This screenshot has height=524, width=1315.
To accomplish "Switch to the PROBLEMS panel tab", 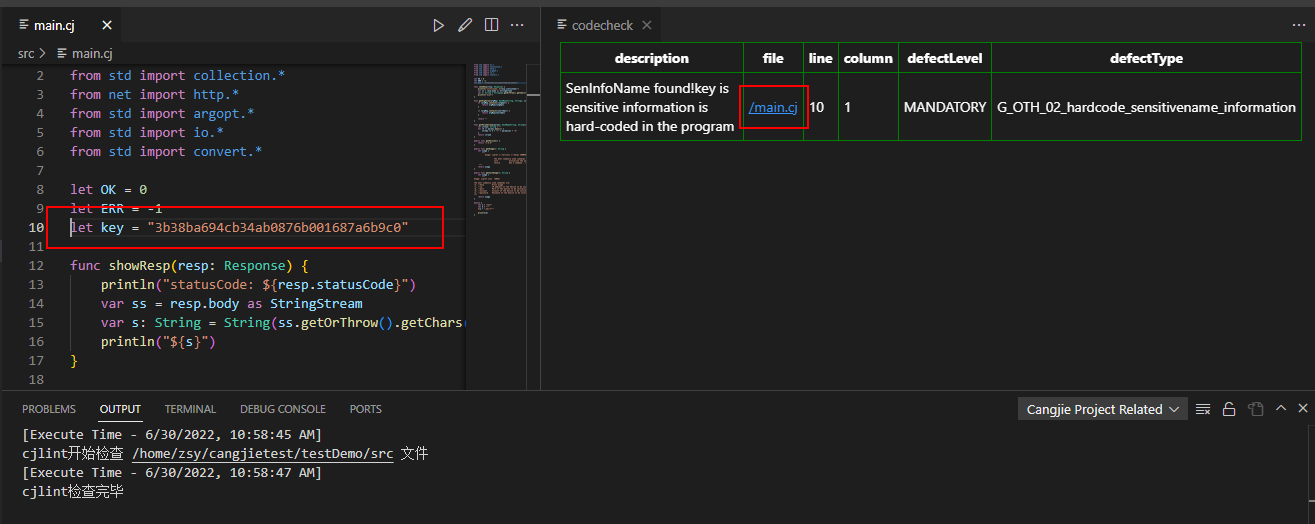I will pos(49,409).
